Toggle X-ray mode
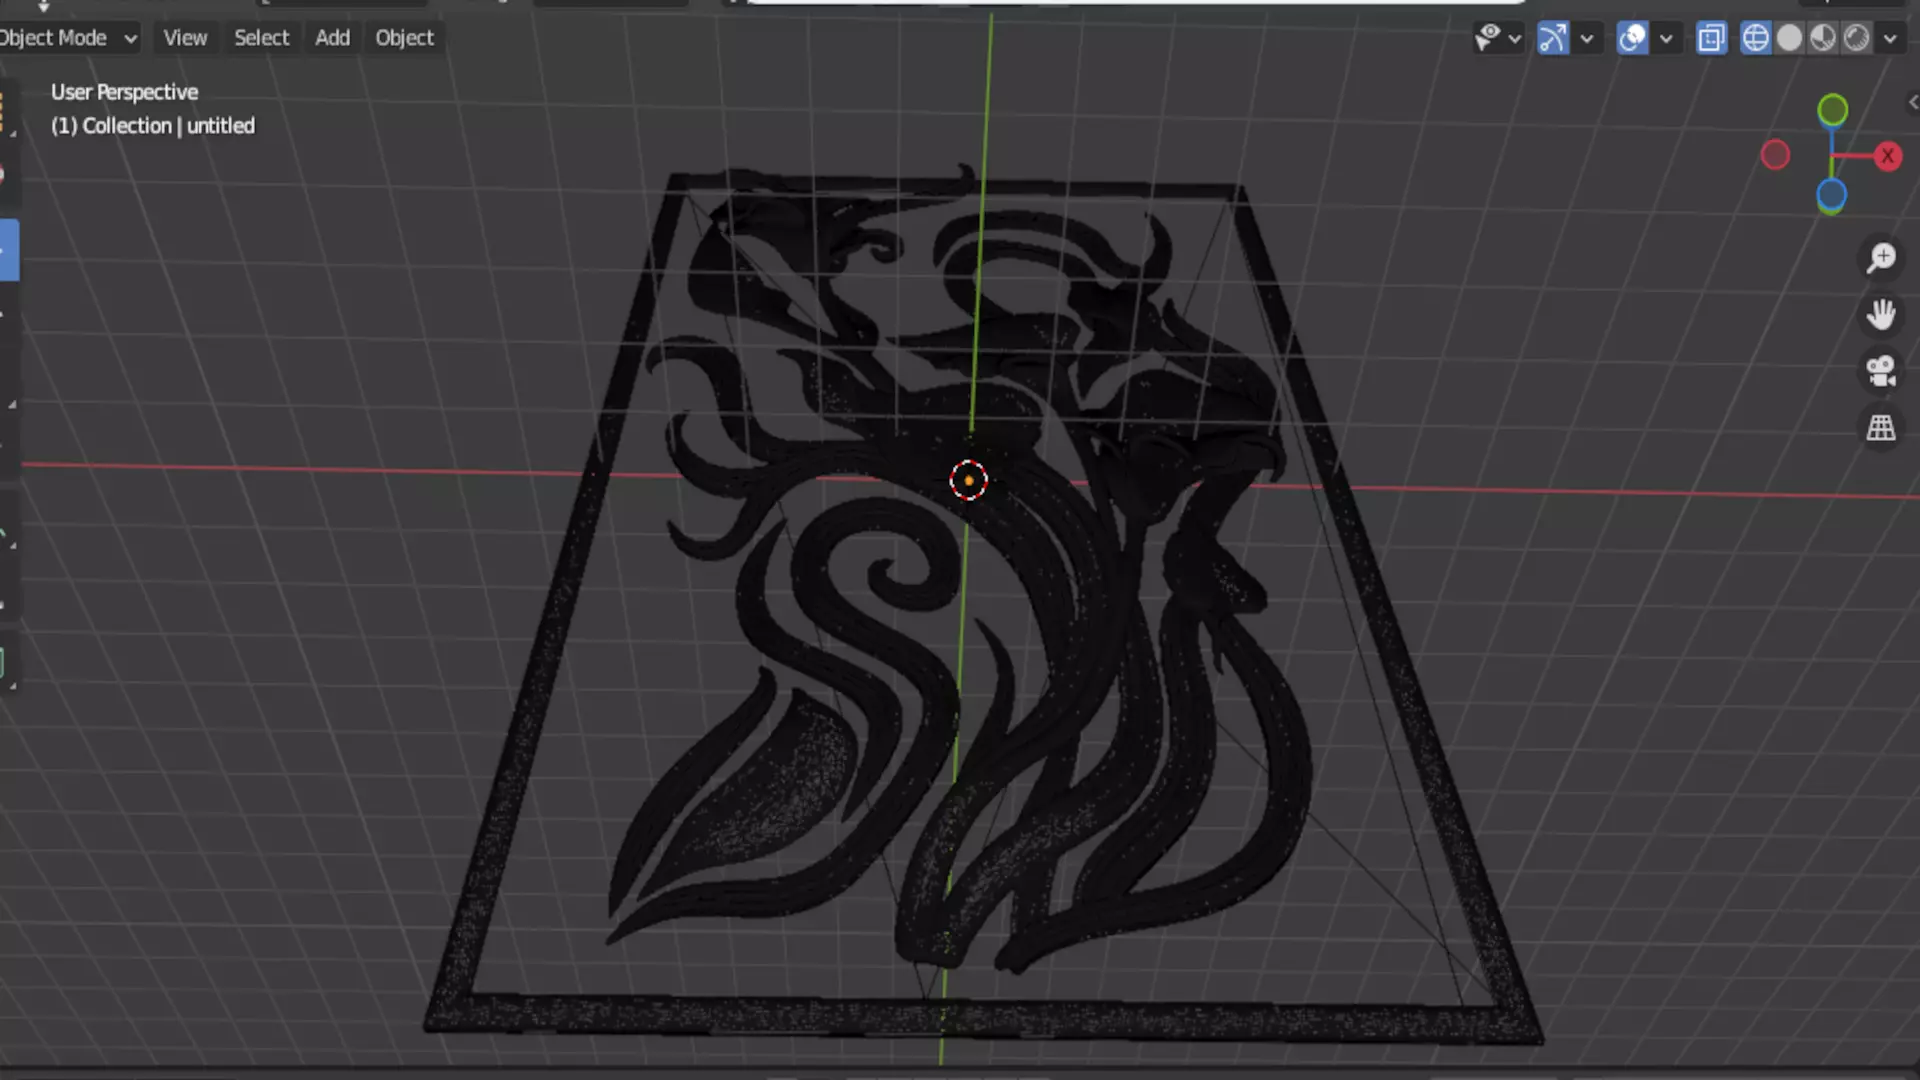The width and height of the screenshot is (1920, 1080). click(x=1711, y=38)
